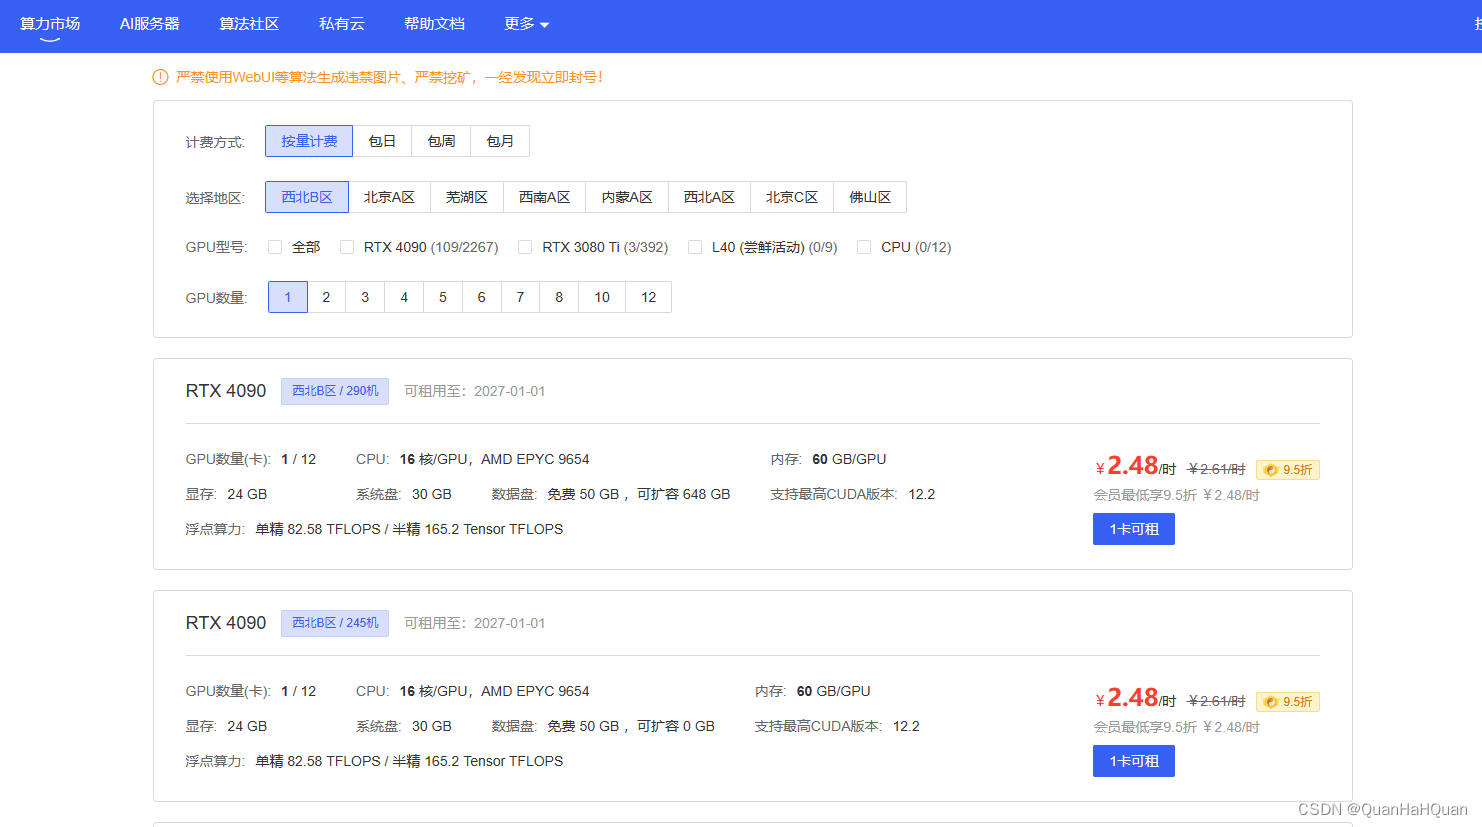Screen dimensions: 1482x827
Task: Click RTX 4090 title of 290机 card
Action: click(x=226, y=391)
